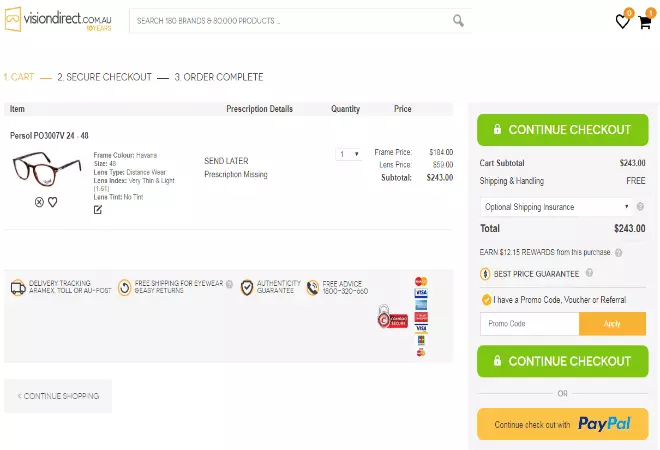Open help for free shipping for eyewear

[229, 284]
